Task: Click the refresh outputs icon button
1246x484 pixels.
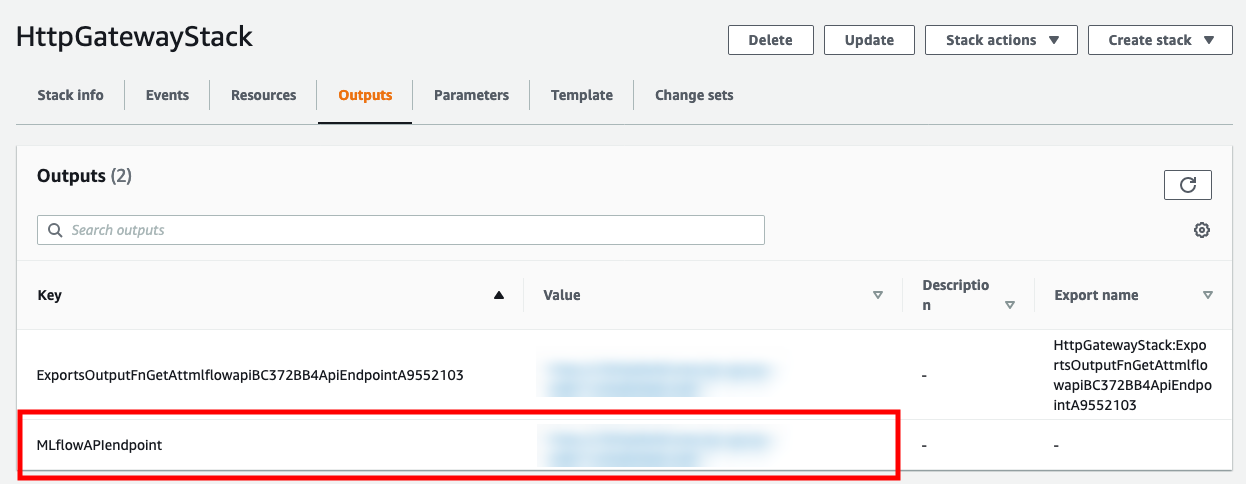Action: (x=1188, y=185)
